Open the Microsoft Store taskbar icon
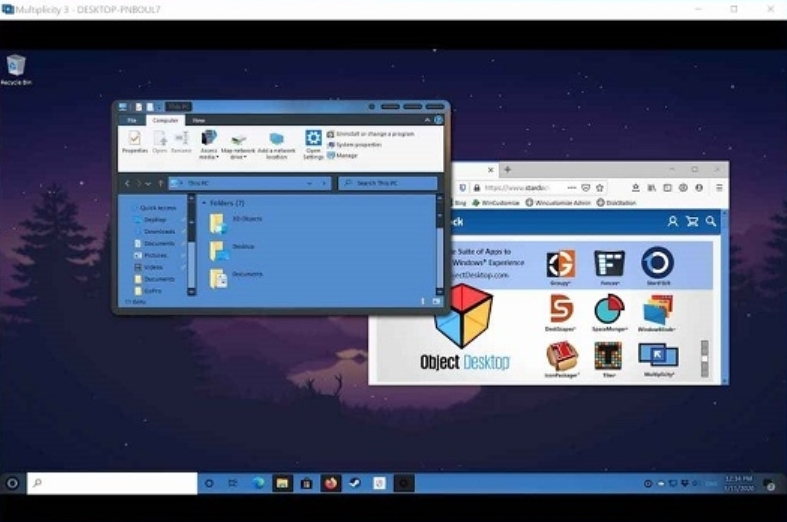Screen dimensions: 787x522 pyautogui.click(x=306, y=483)
